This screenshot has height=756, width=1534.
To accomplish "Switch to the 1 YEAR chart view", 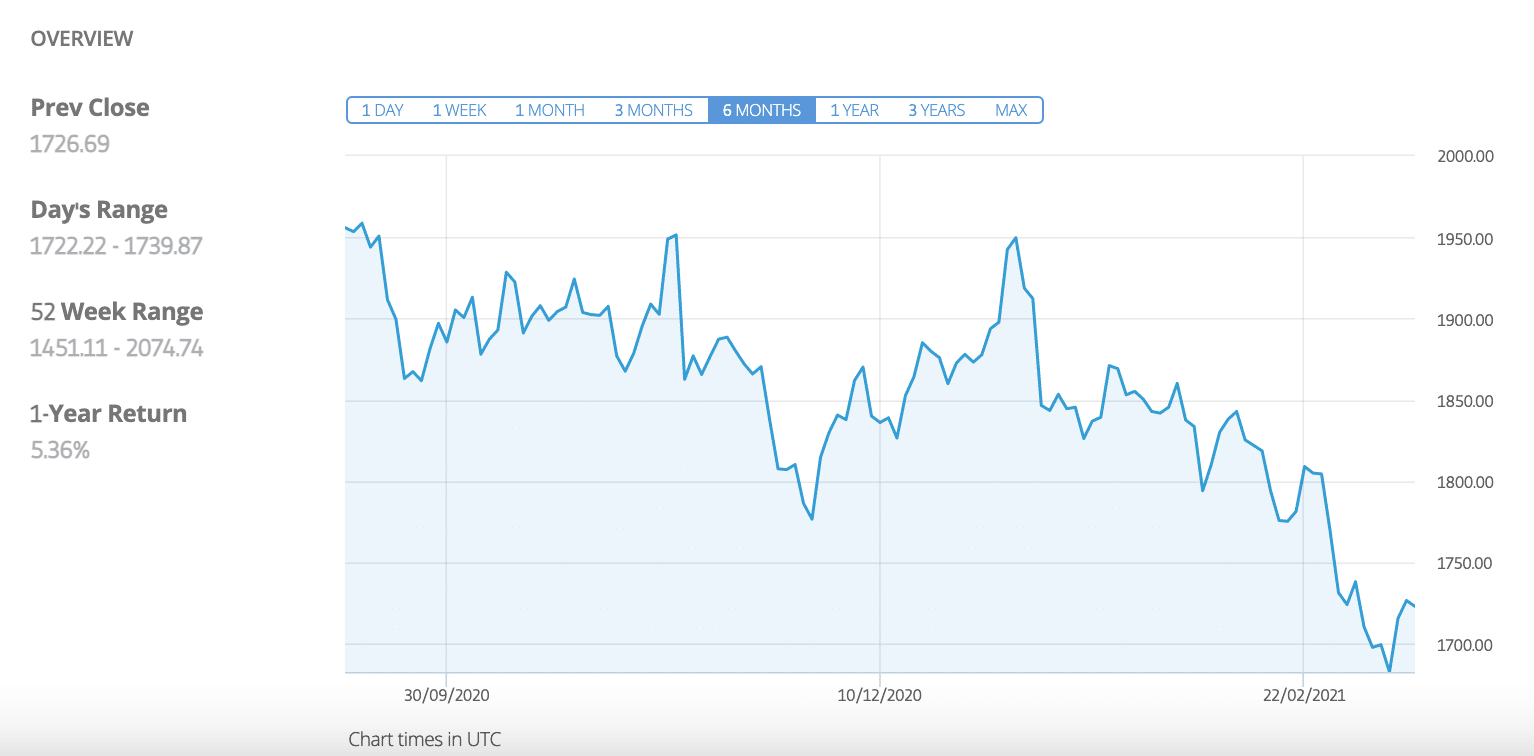I will pyautogui.click(x=855, y=110).
